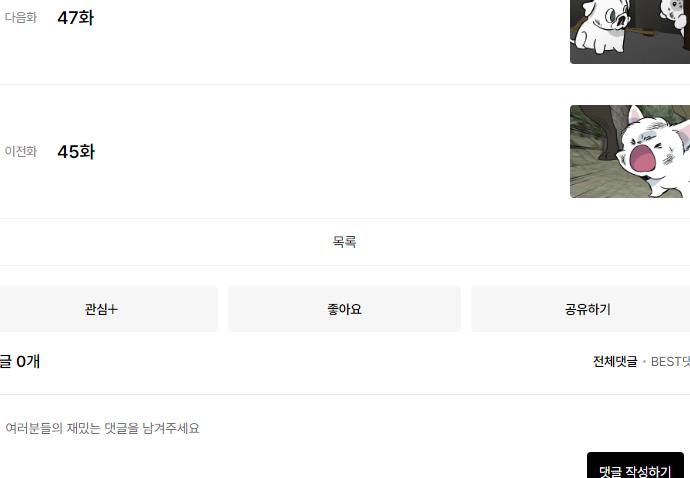The width and height of the screenshot is (690, 478).
Task: Go to the episode list via 목록
Action: point(345,242)
